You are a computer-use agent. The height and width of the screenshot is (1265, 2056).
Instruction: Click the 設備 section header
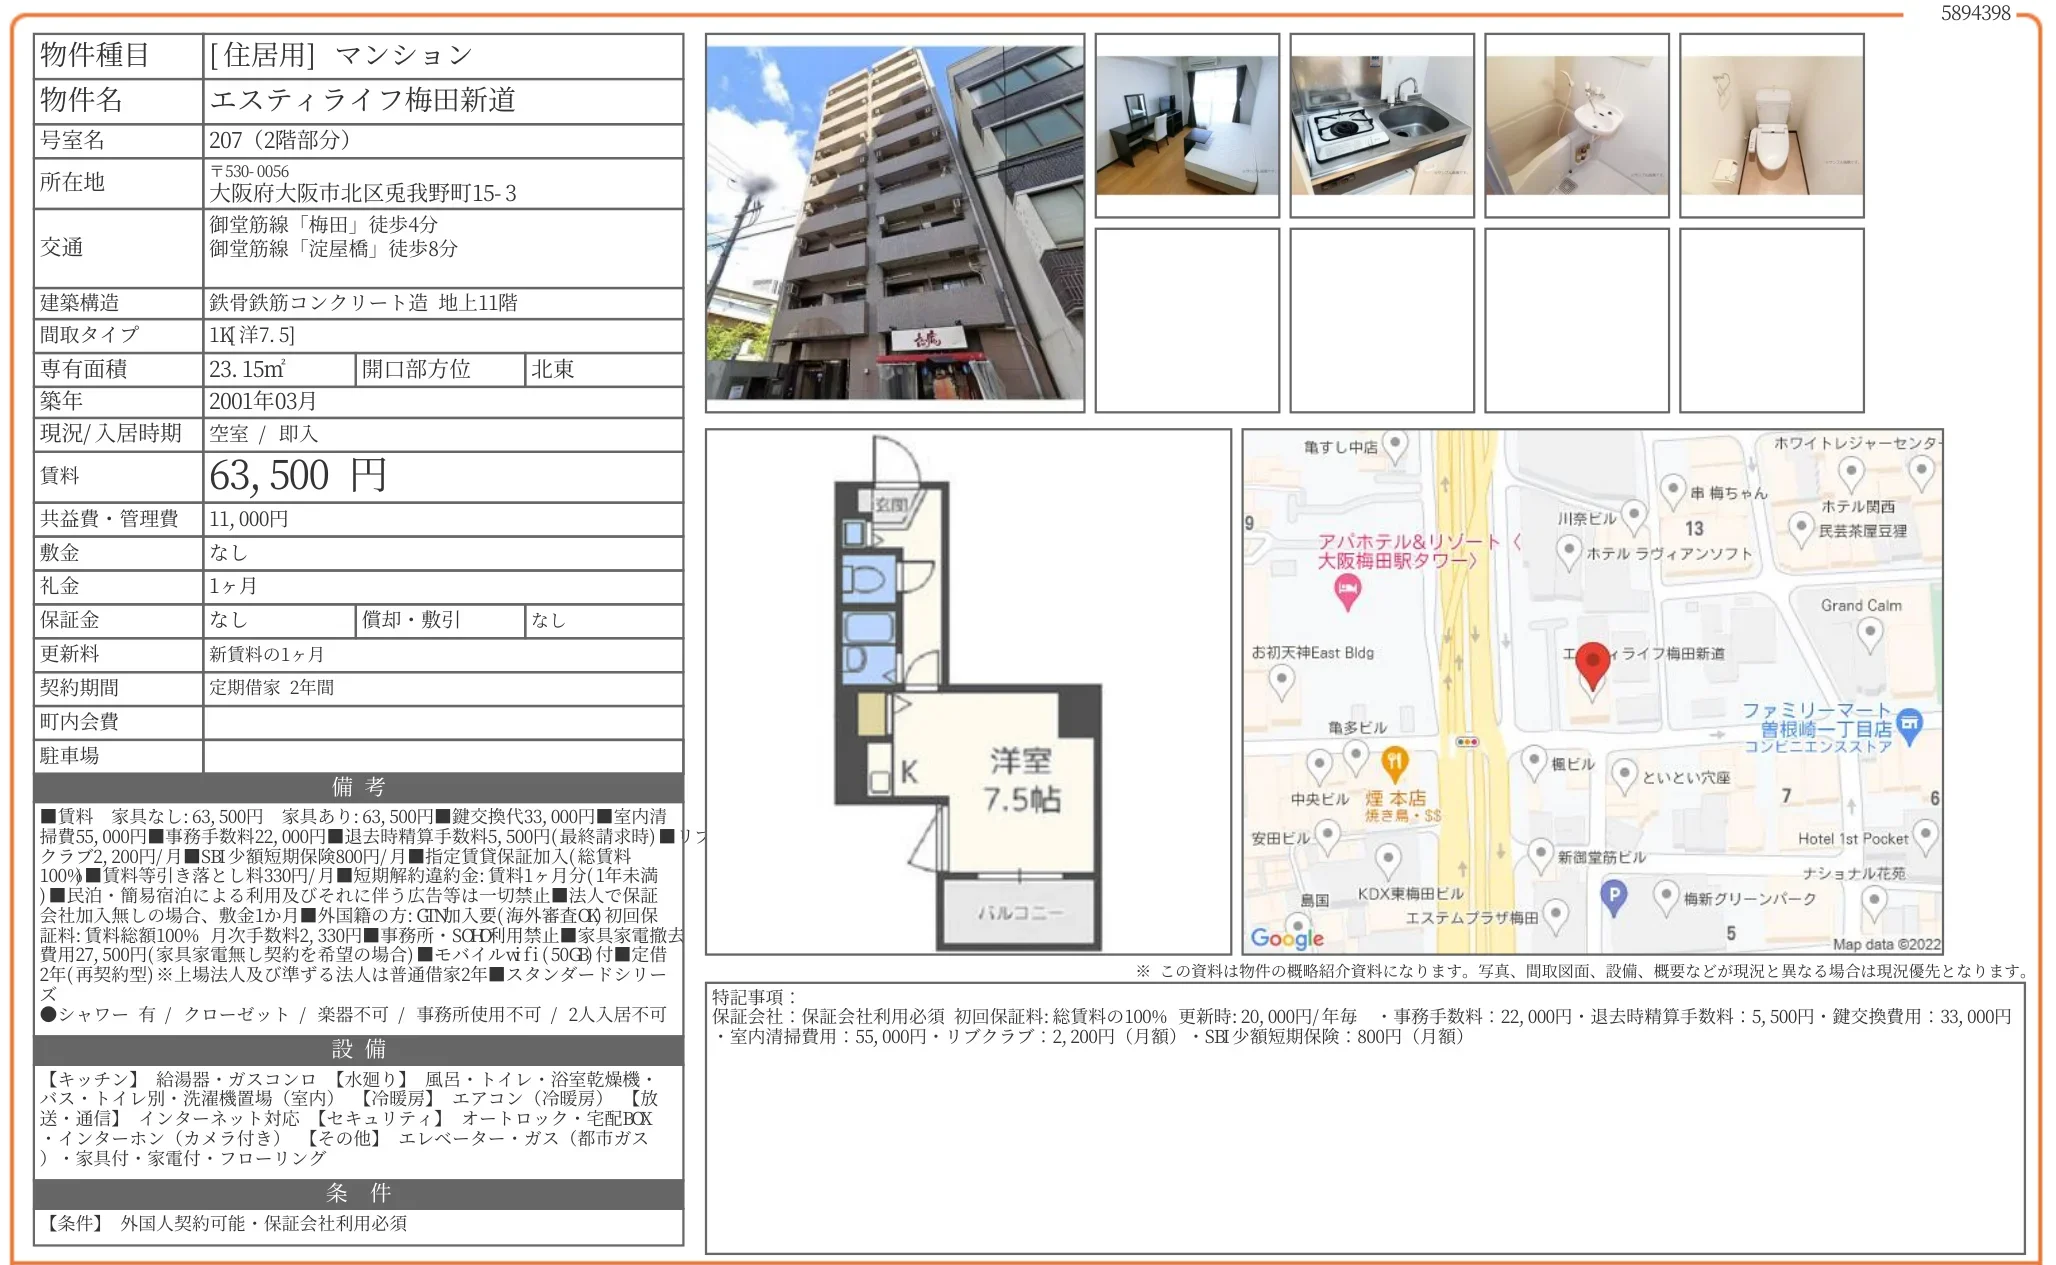coord(358,1049)
